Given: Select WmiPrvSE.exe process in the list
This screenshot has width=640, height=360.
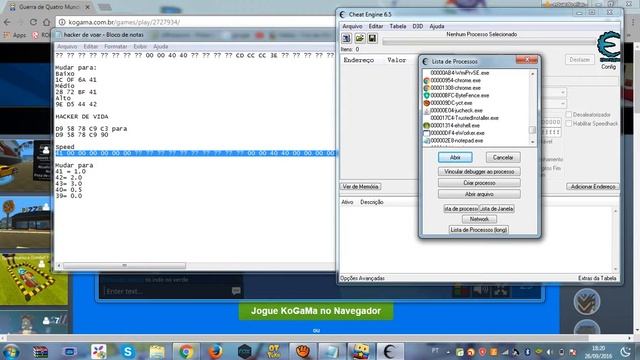Looking at the screenshot, I should tap(460, 73).
